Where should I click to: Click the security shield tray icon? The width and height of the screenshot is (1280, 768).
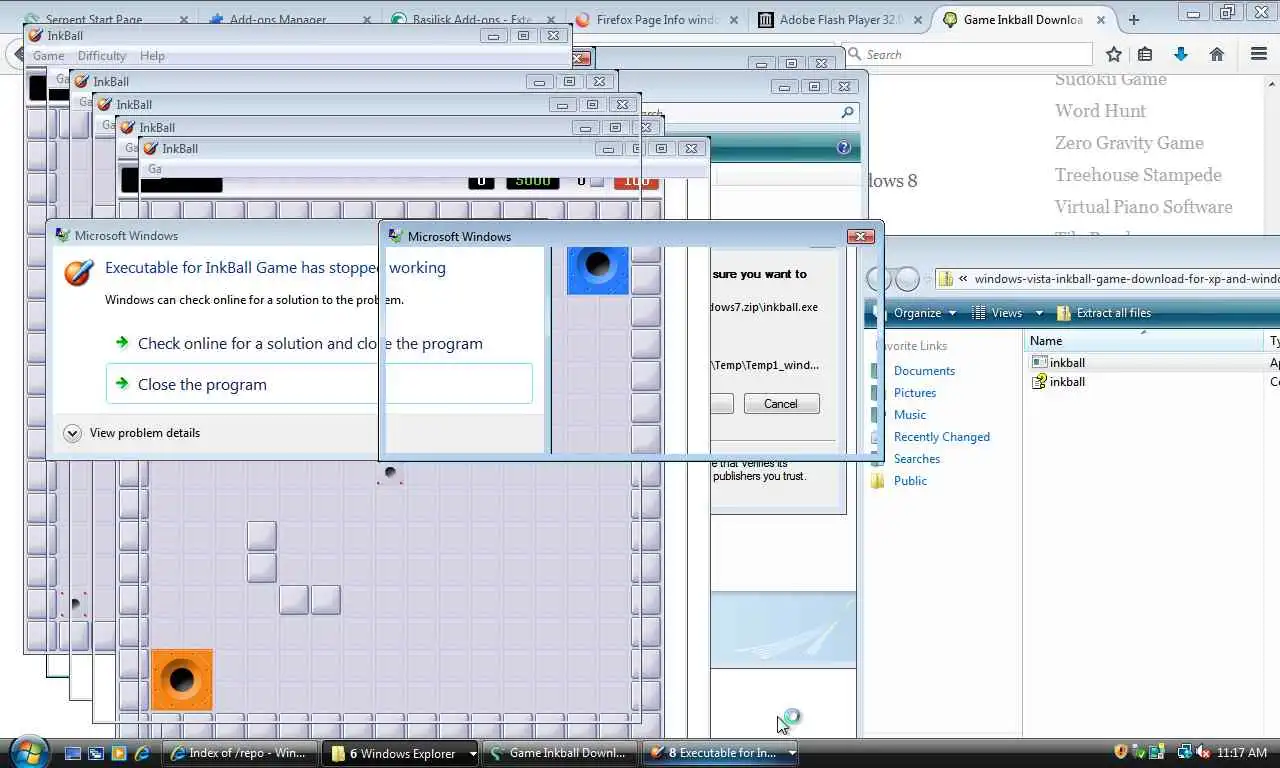point(1121,752)
